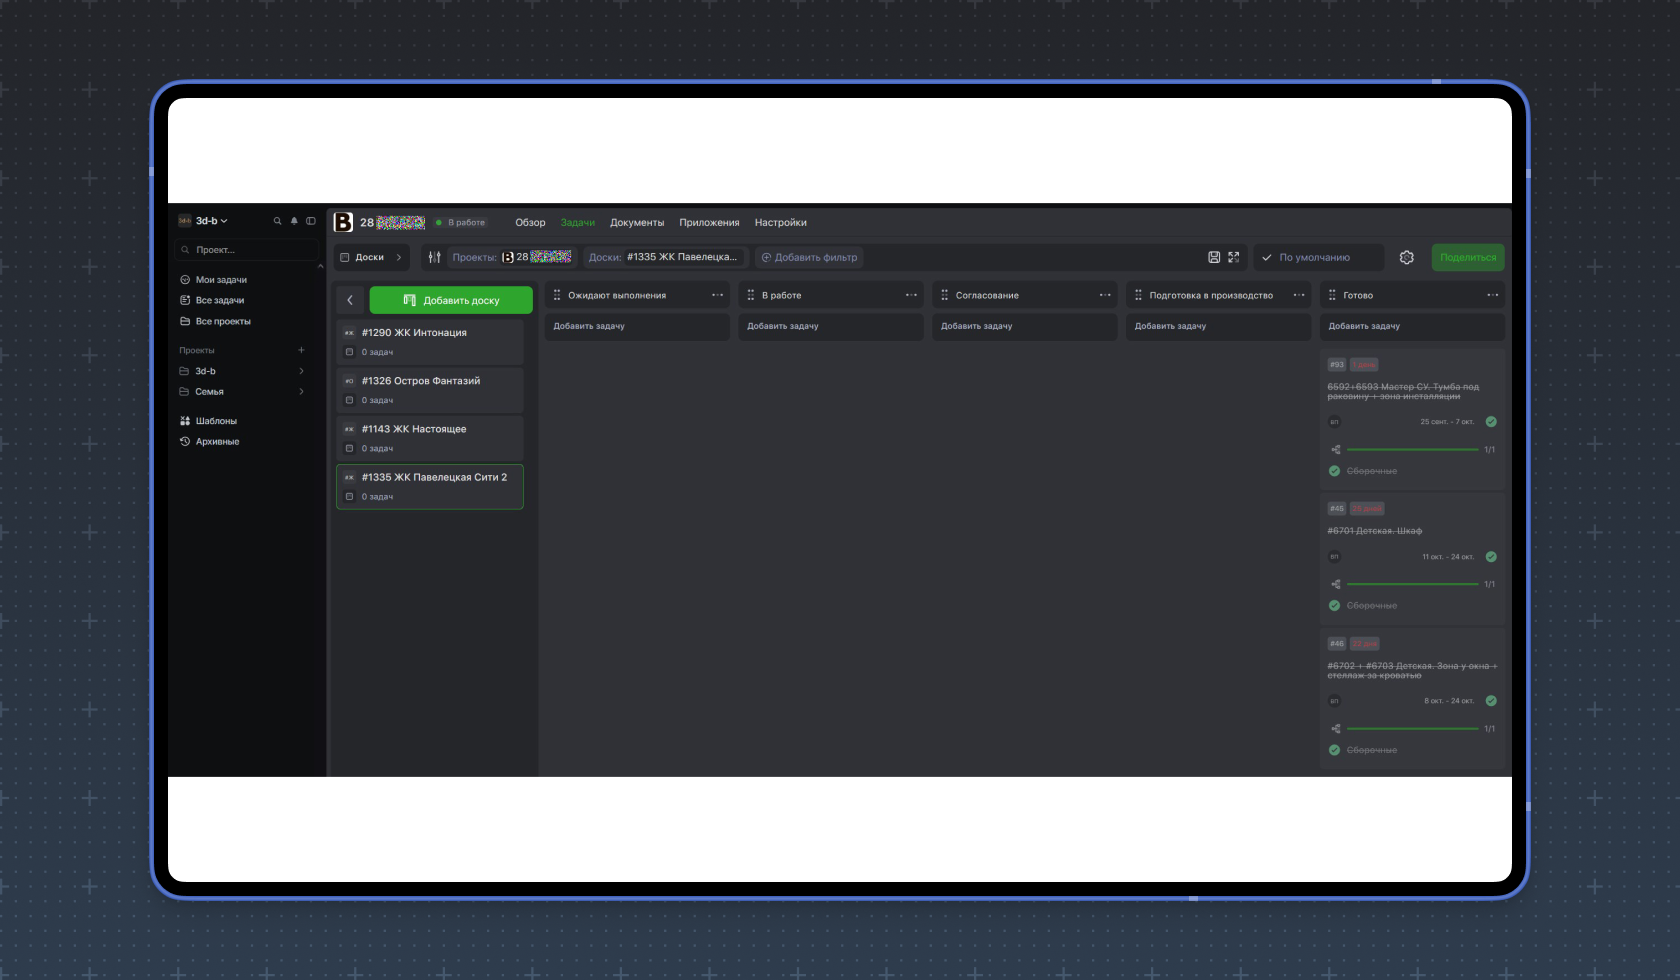The height and width of the screenshot is (980, 1680).
Task: Open the Обзор tab
Action: coord(530,223)
